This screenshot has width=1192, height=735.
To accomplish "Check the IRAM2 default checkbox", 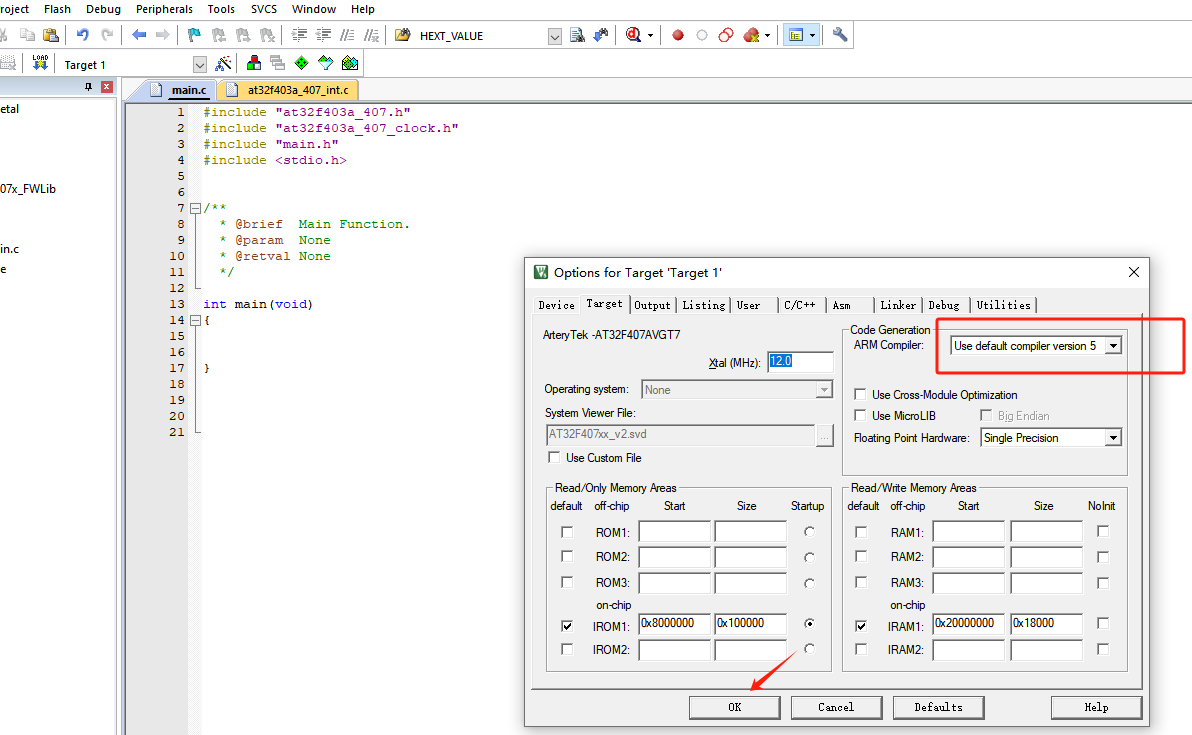I will pos(861,649).
